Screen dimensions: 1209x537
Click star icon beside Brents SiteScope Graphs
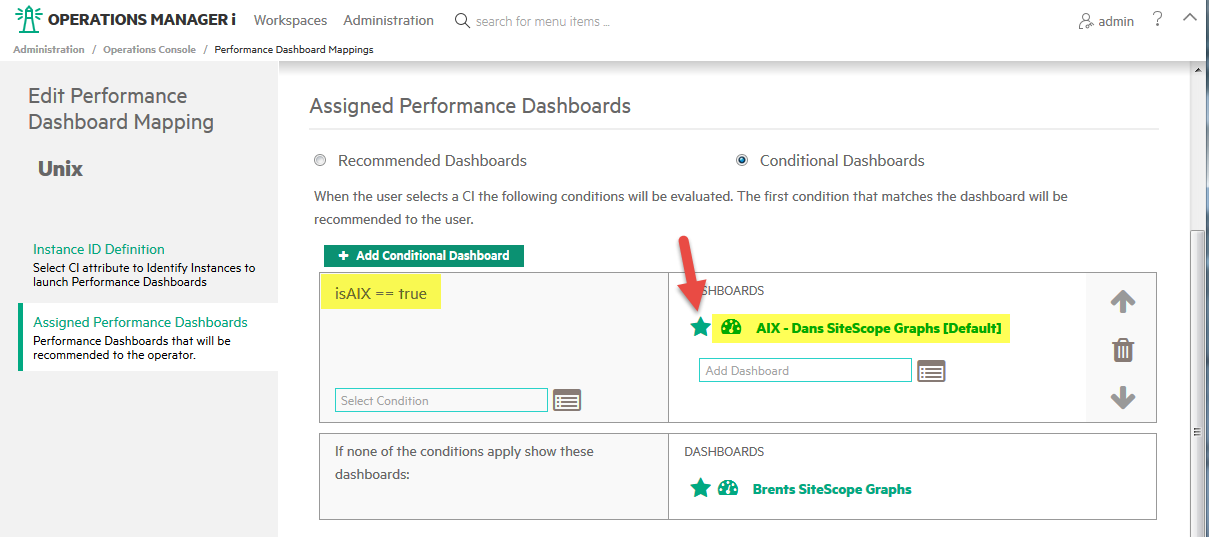tap(700, 488)
